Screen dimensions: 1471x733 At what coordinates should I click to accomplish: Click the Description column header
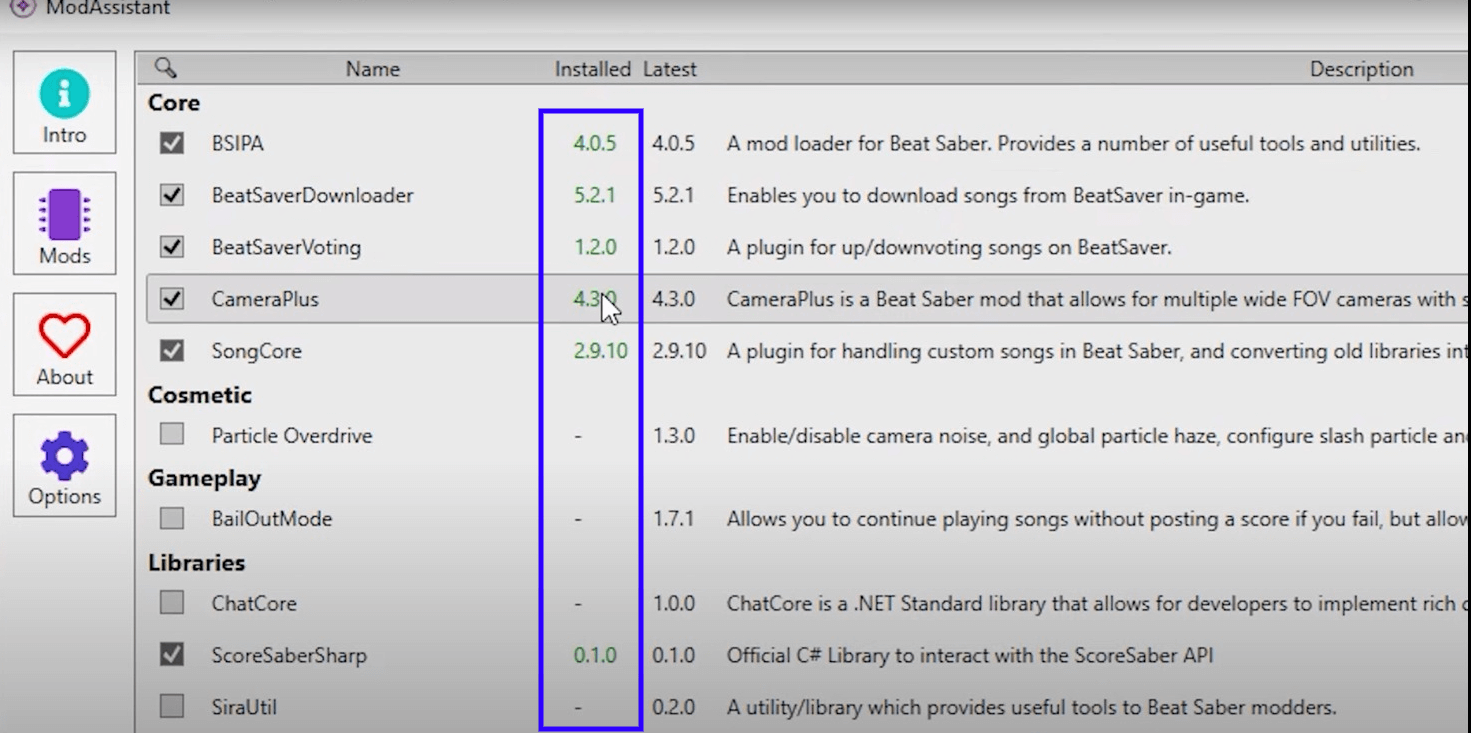1361,69
